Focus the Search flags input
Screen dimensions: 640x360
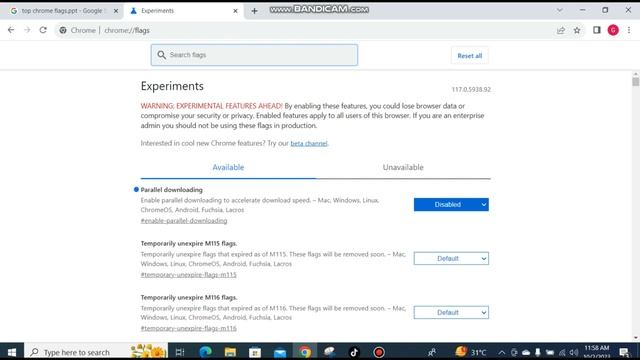click(254, 55)
